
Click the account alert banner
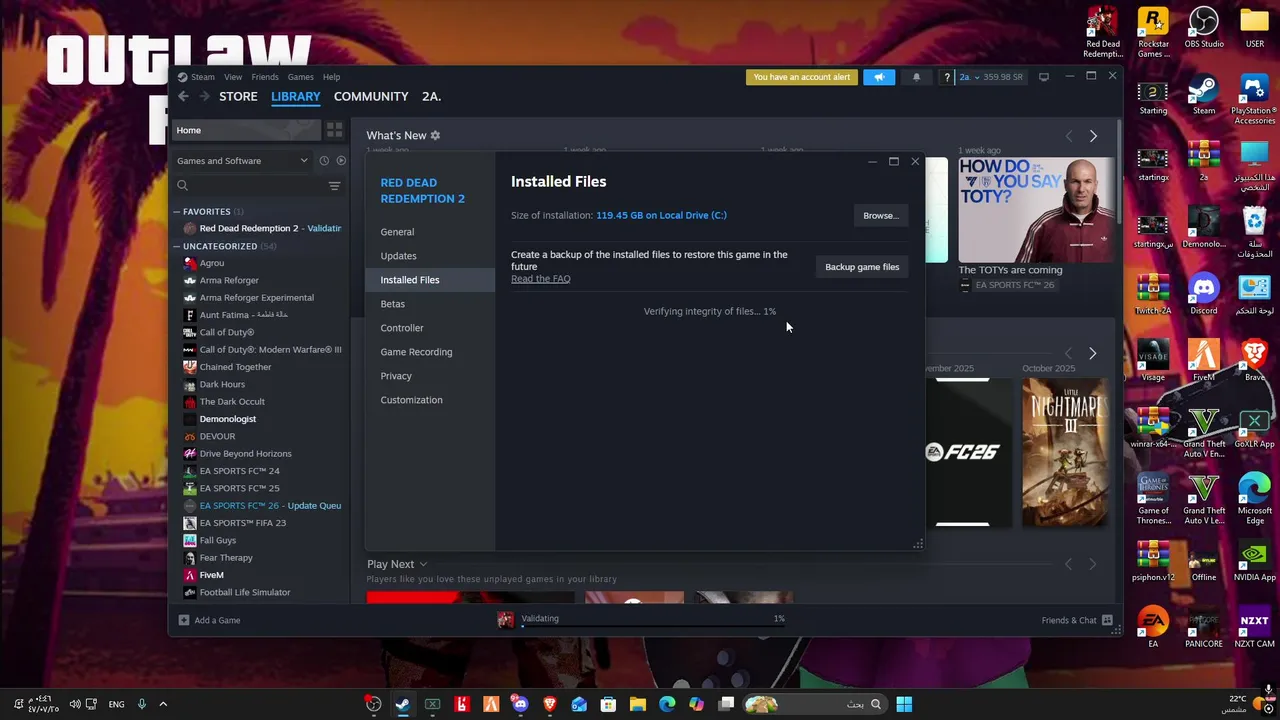(801, 77)
